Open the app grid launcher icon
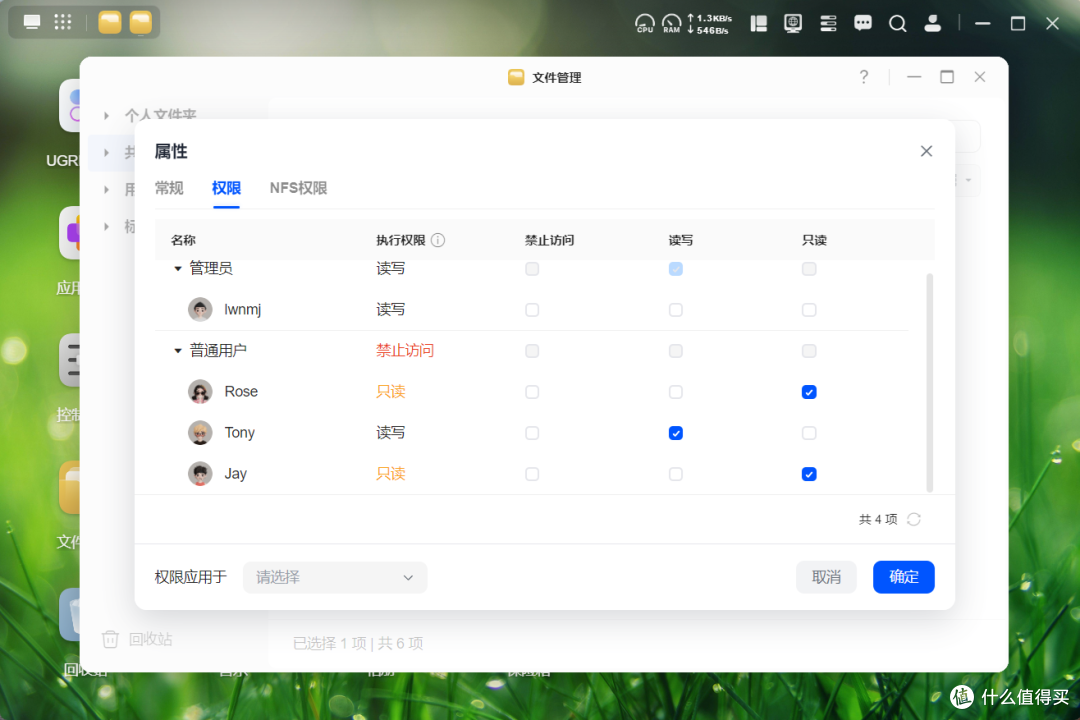1080x720 pixels. pos(63,22)
